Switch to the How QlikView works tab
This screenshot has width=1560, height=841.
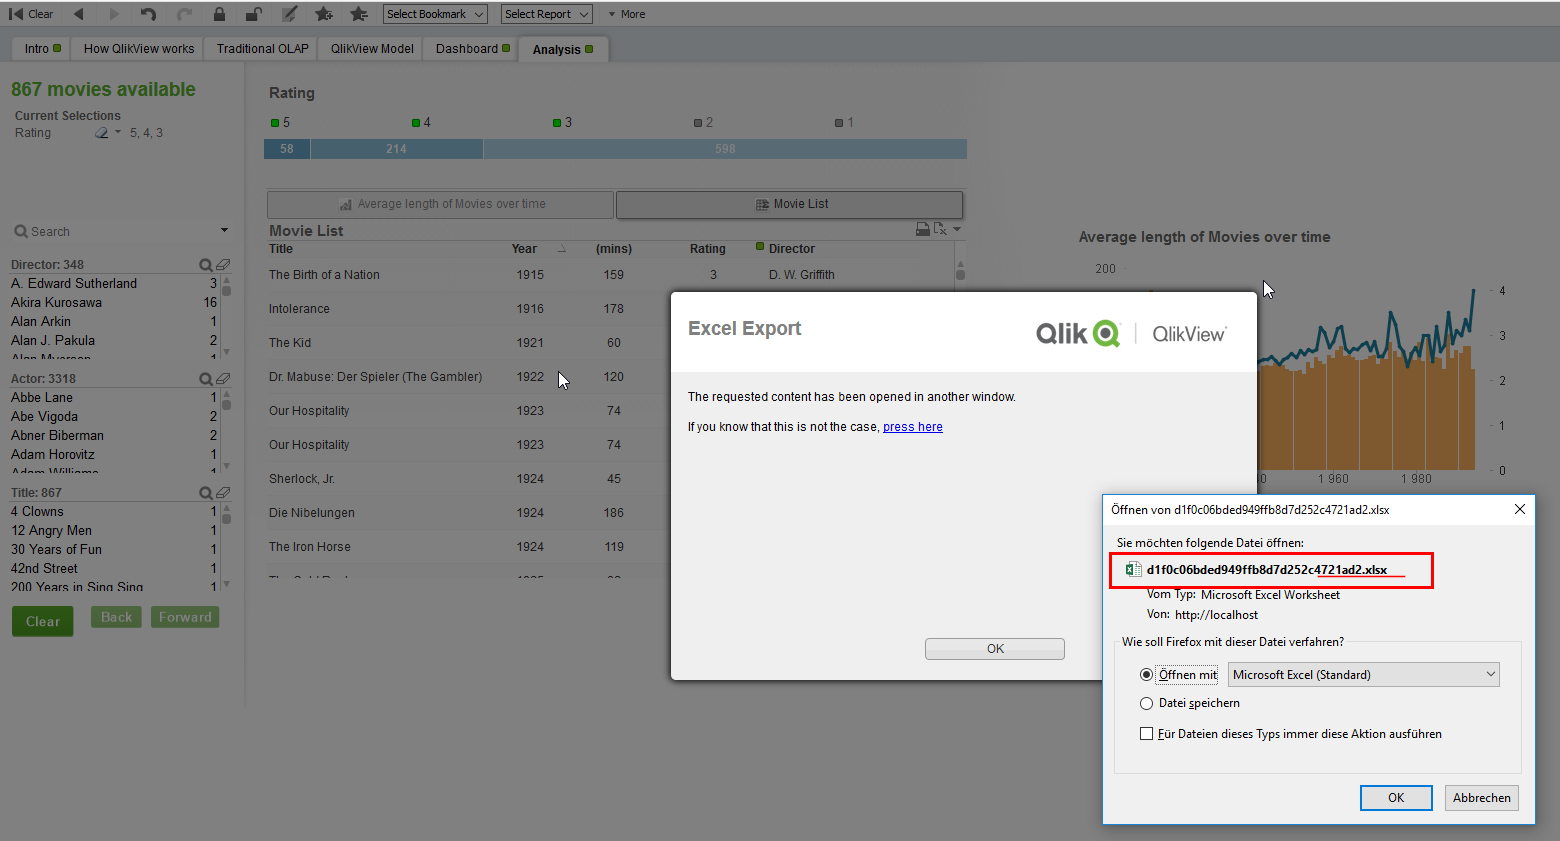point(139,49)
